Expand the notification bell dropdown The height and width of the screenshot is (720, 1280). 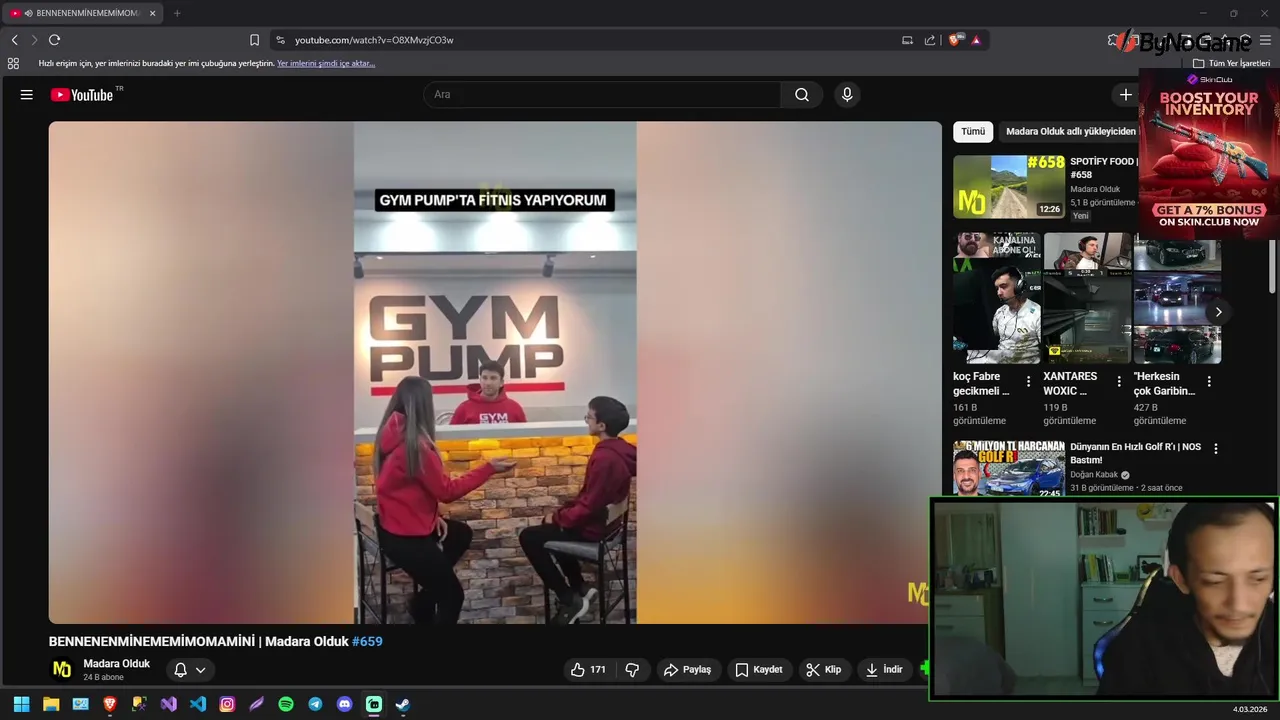pos(190,670)
